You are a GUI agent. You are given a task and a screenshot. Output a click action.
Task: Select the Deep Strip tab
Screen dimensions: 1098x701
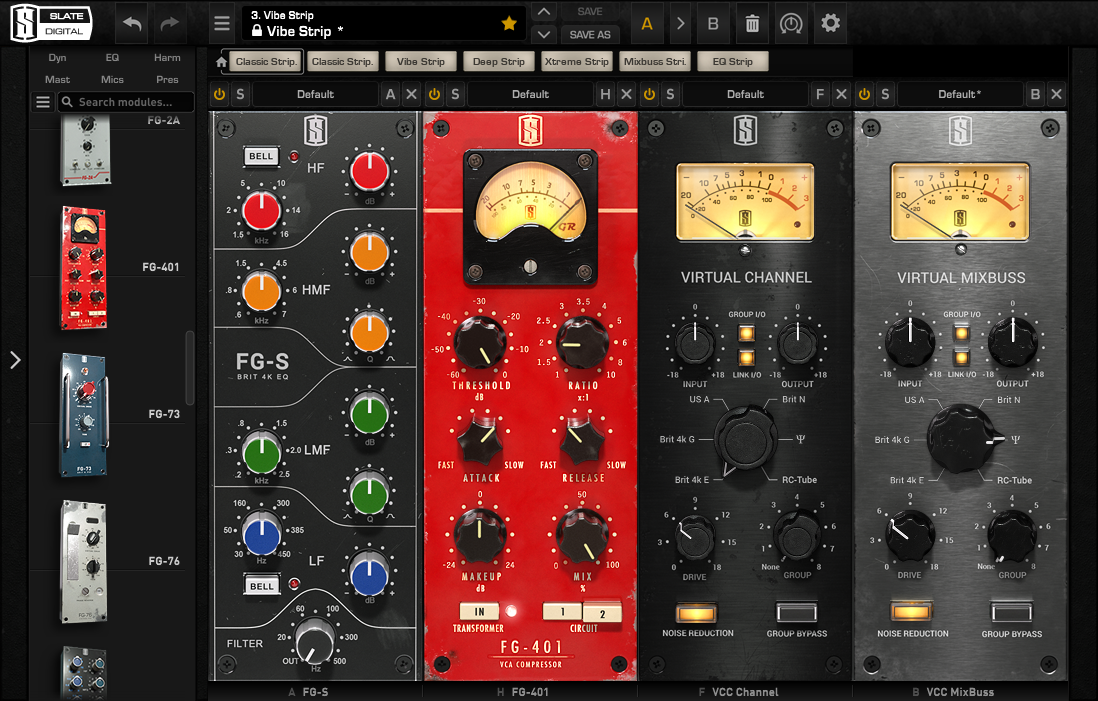click(x=499, y=62)
